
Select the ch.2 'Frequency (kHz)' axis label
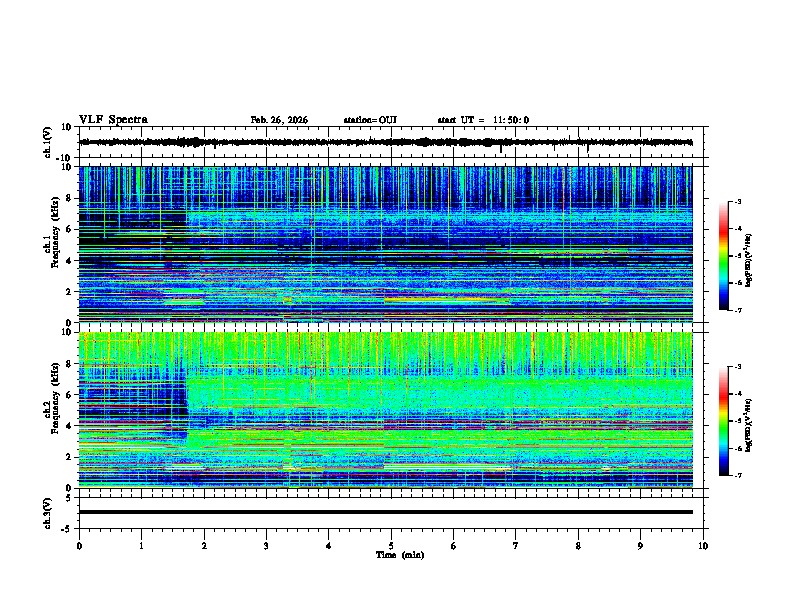click(x=56, y=398)
